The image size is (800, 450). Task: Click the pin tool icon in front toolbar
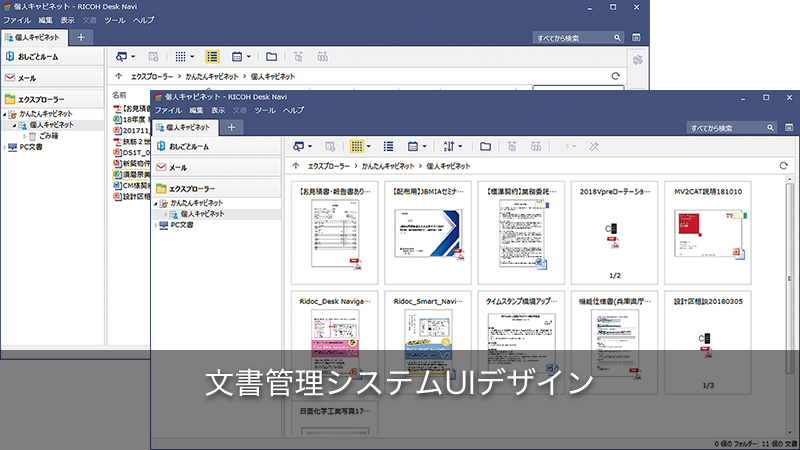[x=594, y=147]
